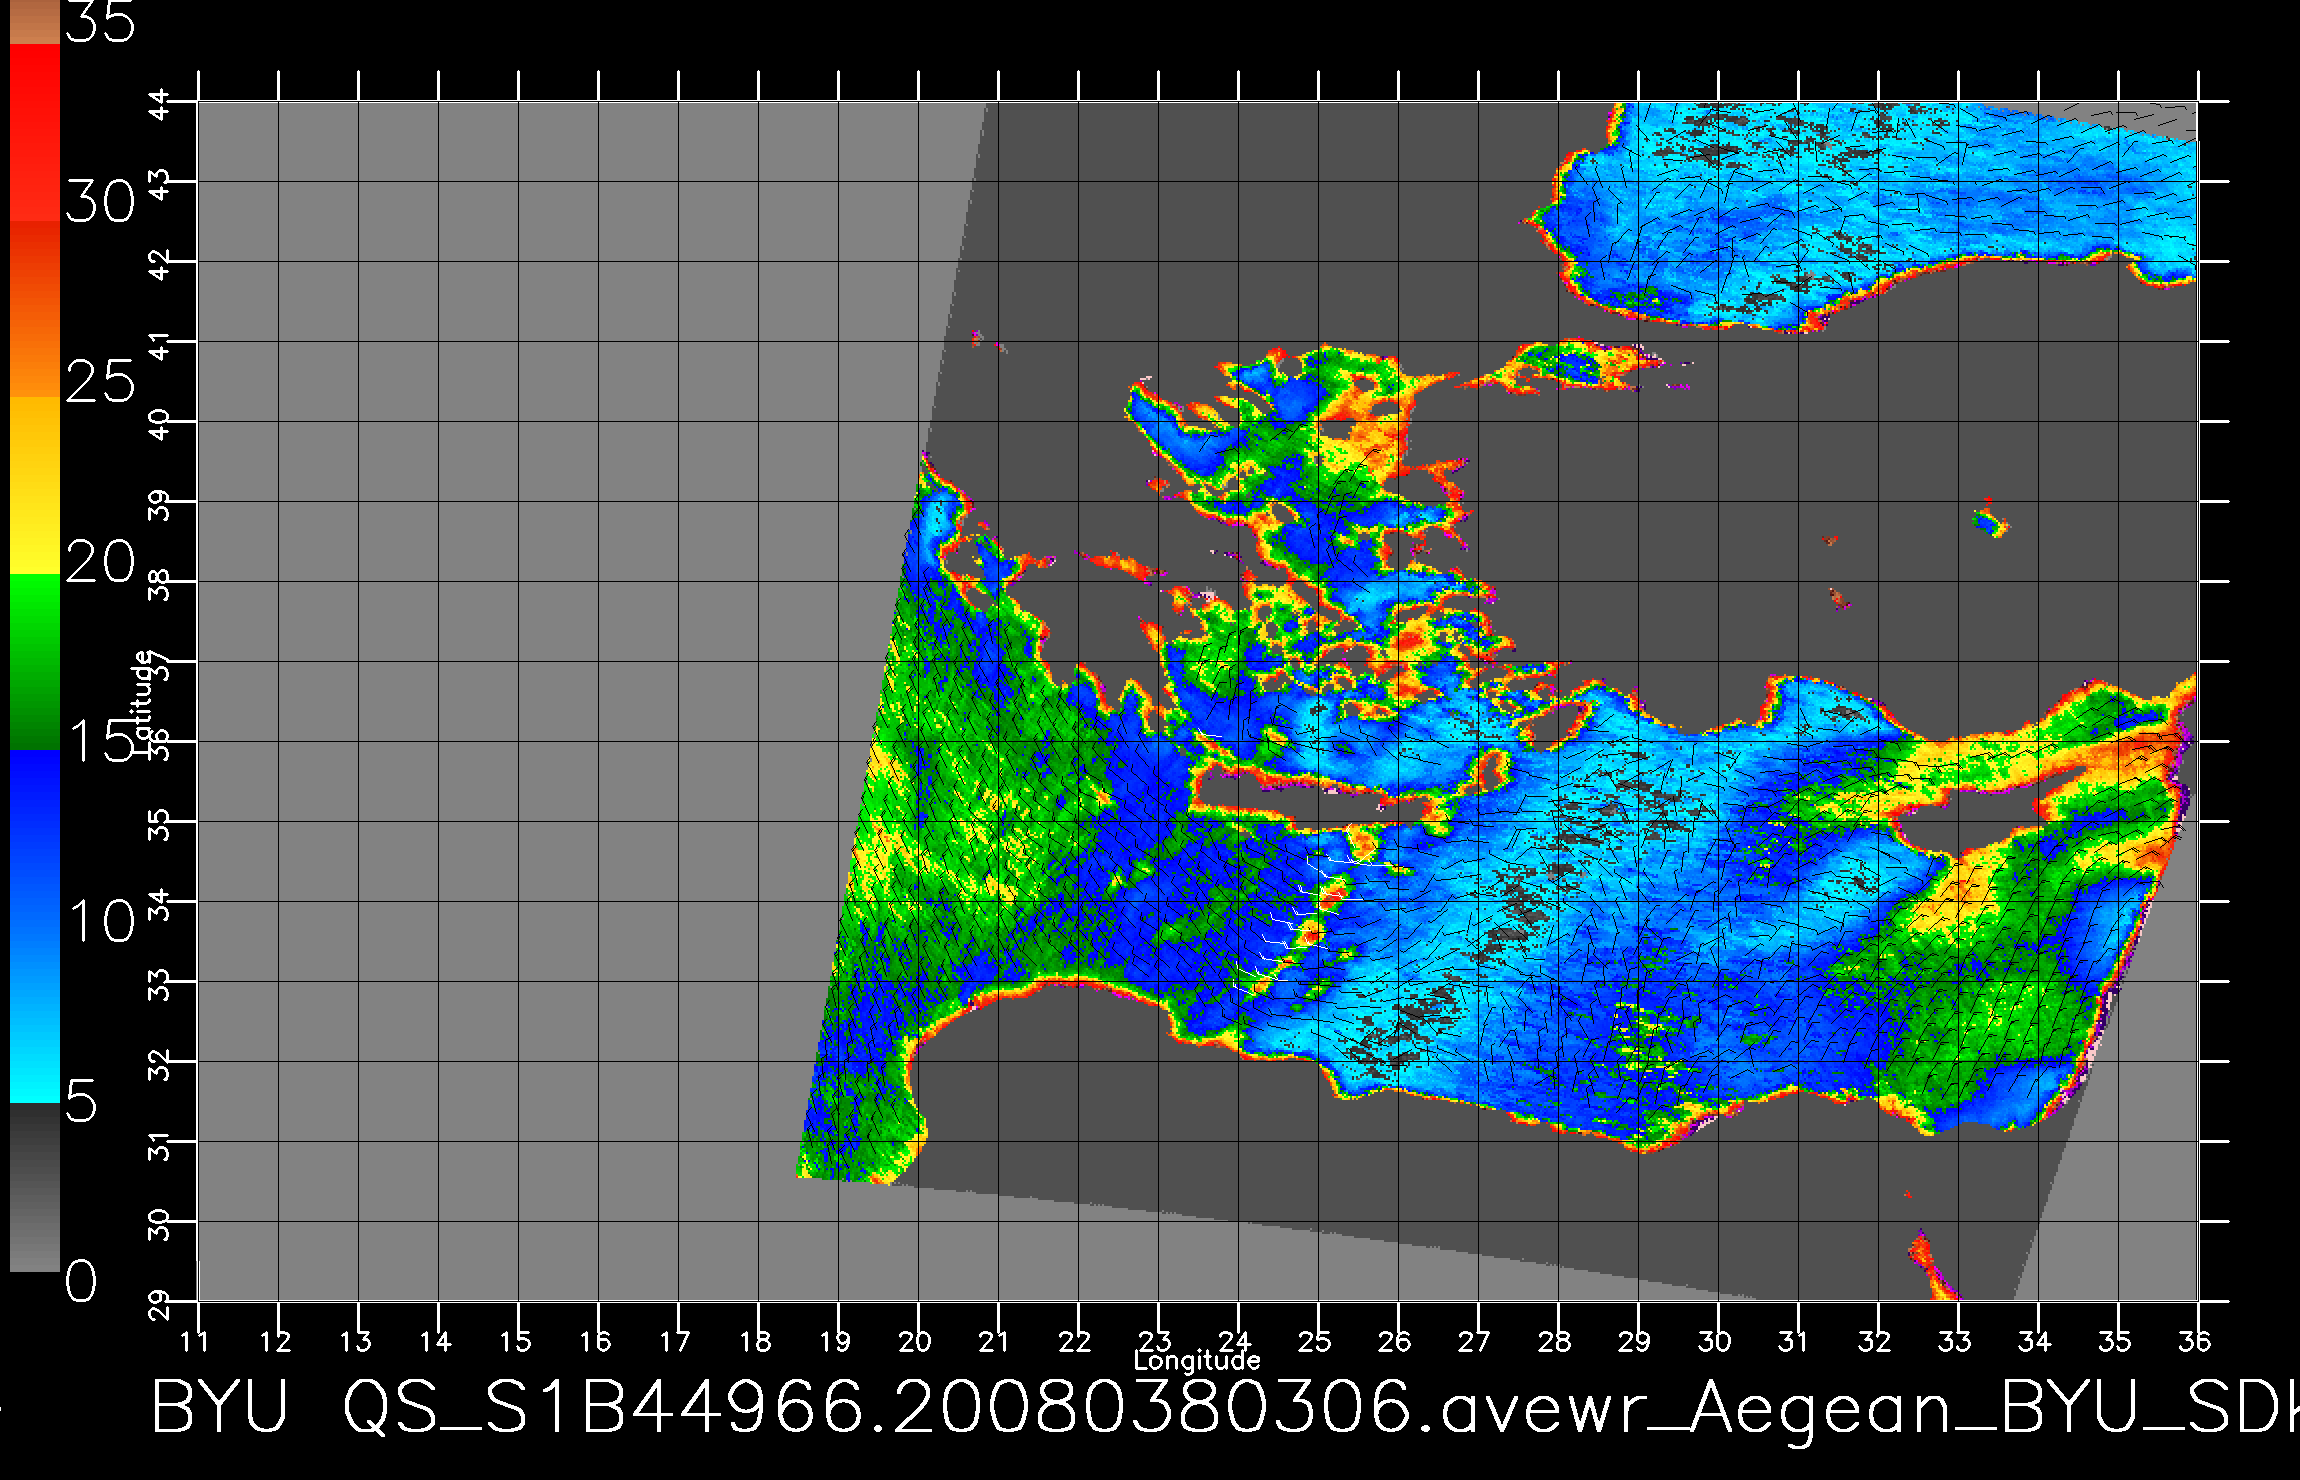
Task: Pick the green segment of the colorbar
Action: point(34,662)
